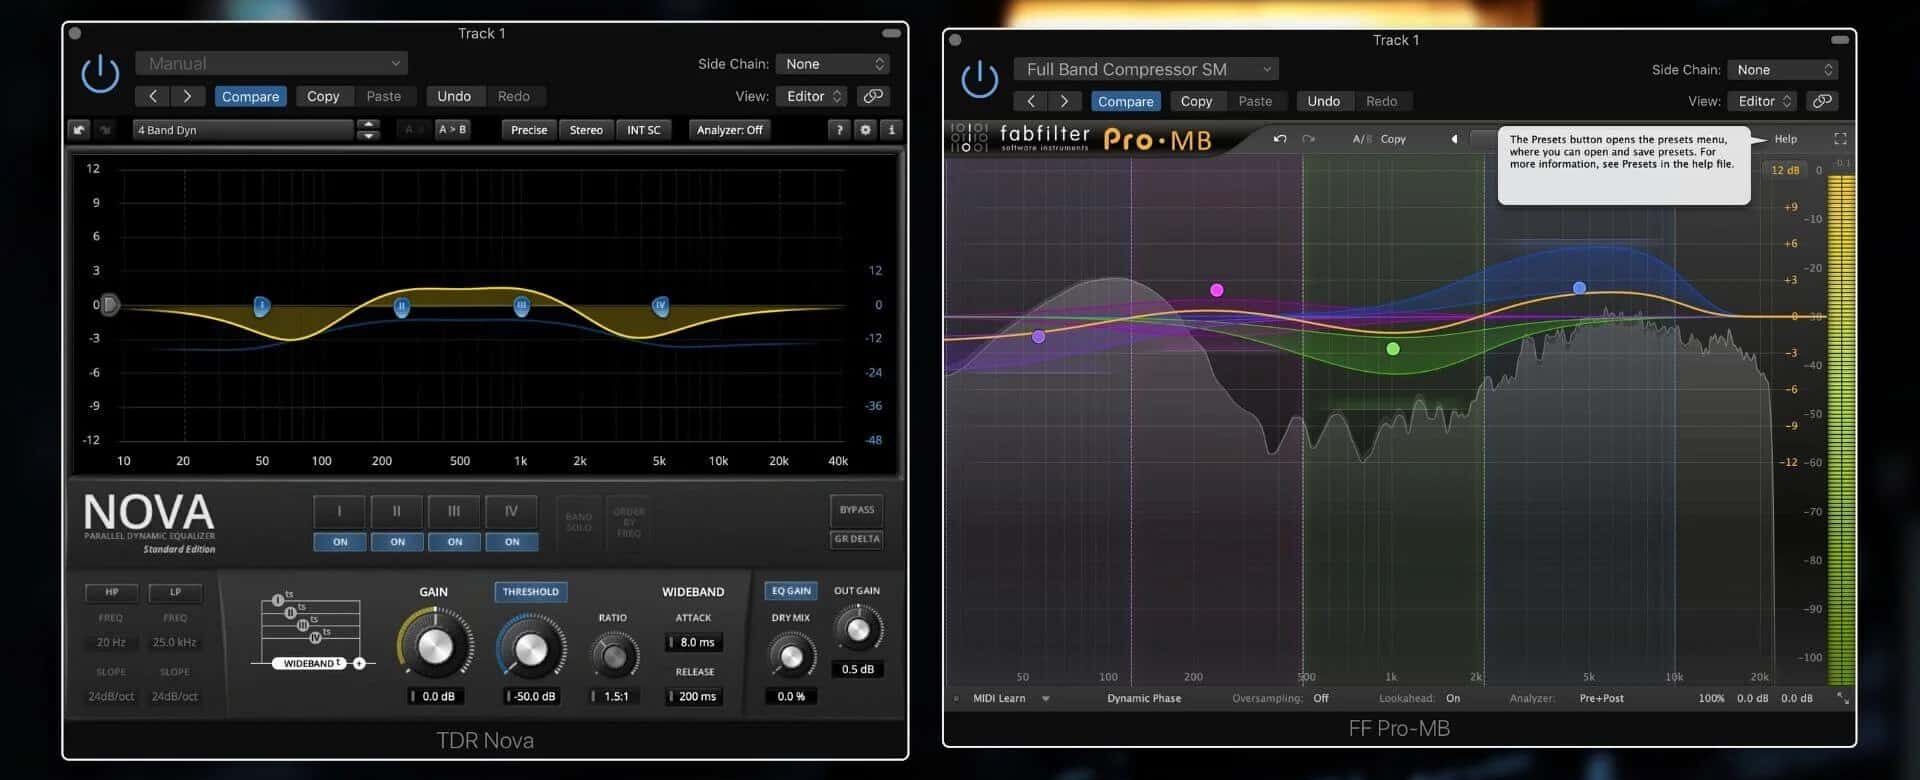Toggle Pro-MB full screen icon
Image resolution: width=1920 pixels, height=780 pixels.
[x=1840, y=139]
